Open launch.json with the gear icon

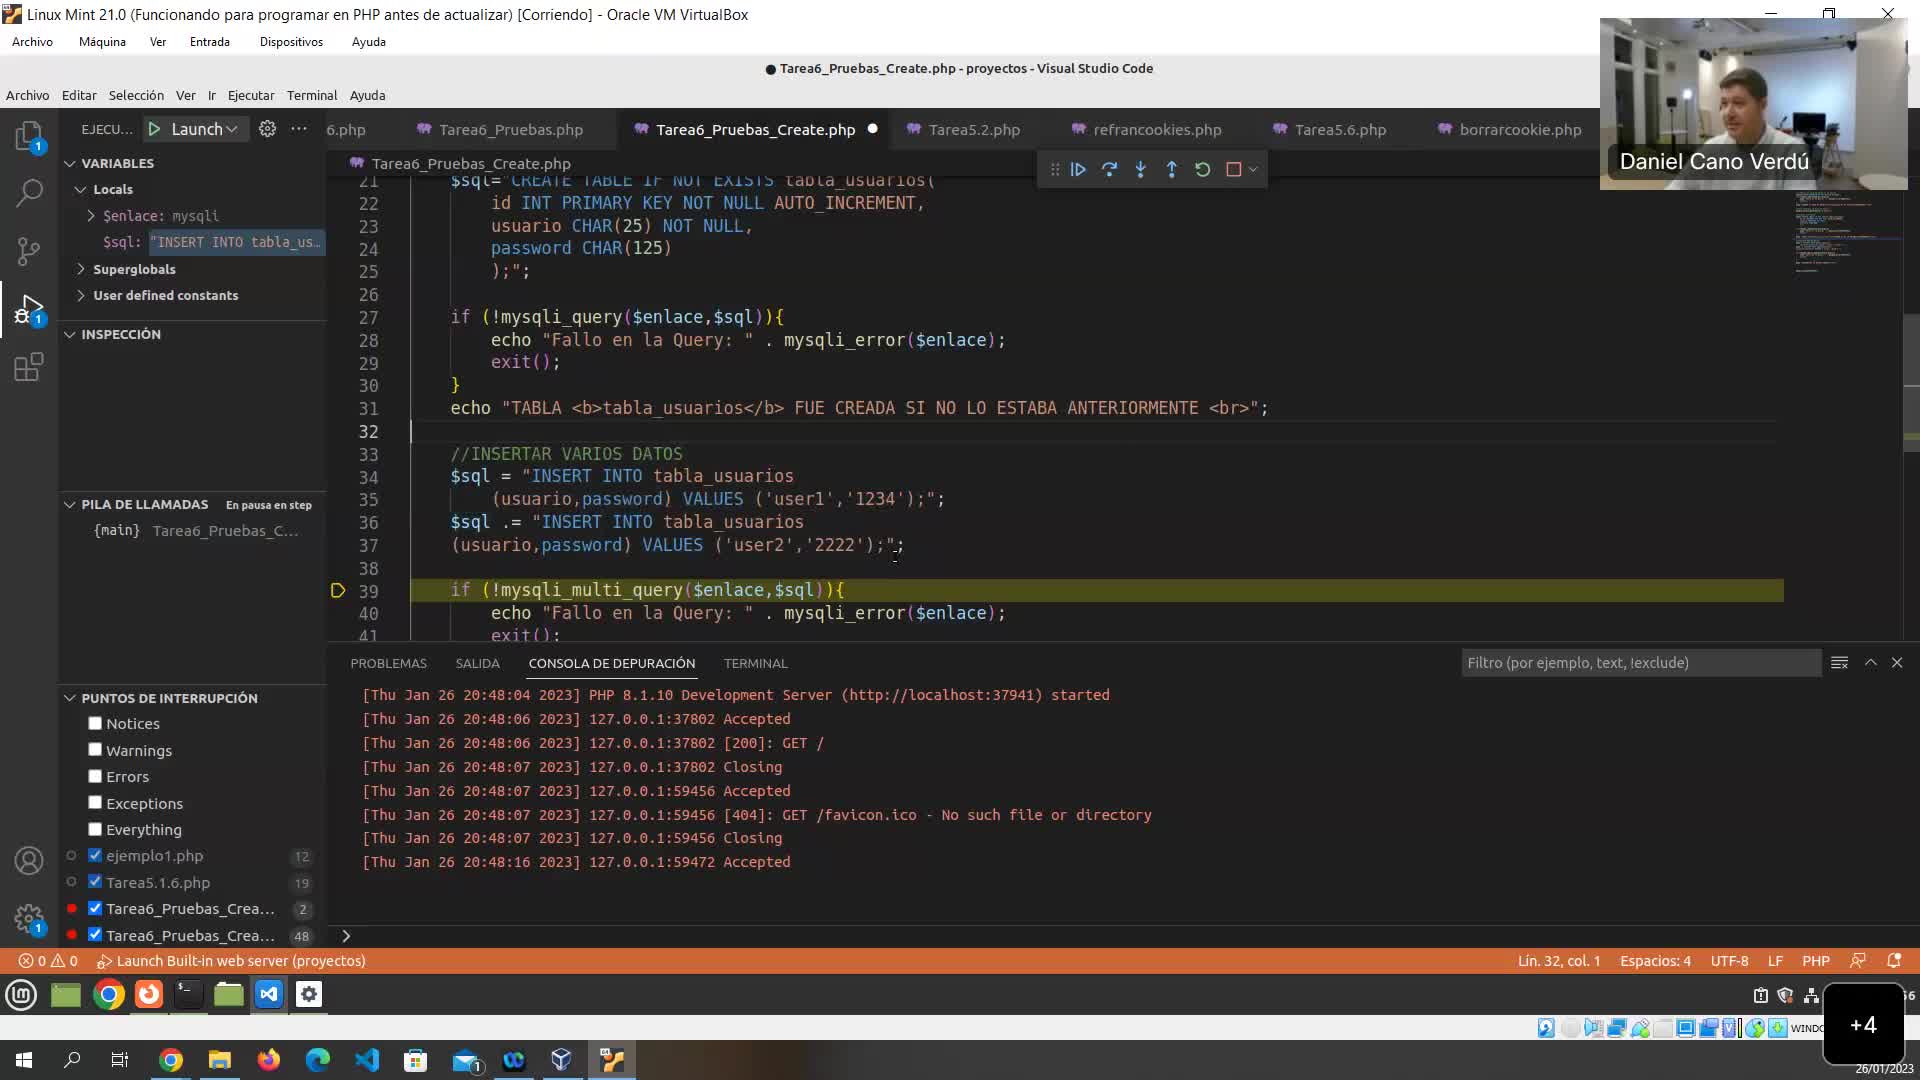tap(267, 129)
